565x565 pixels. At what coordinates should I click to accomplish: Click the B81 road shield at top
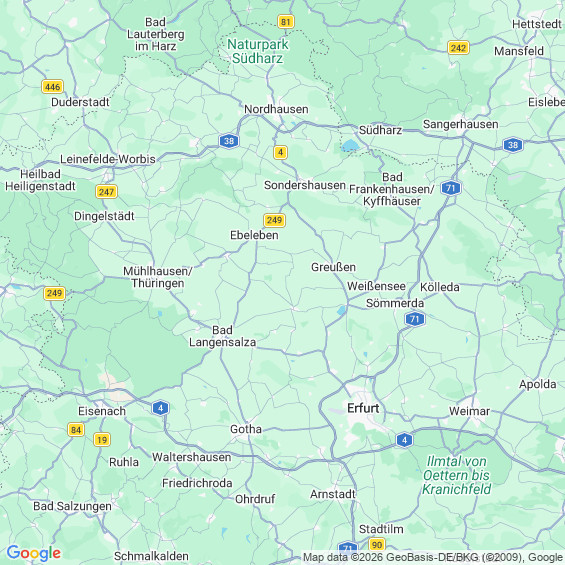[286, 22]
